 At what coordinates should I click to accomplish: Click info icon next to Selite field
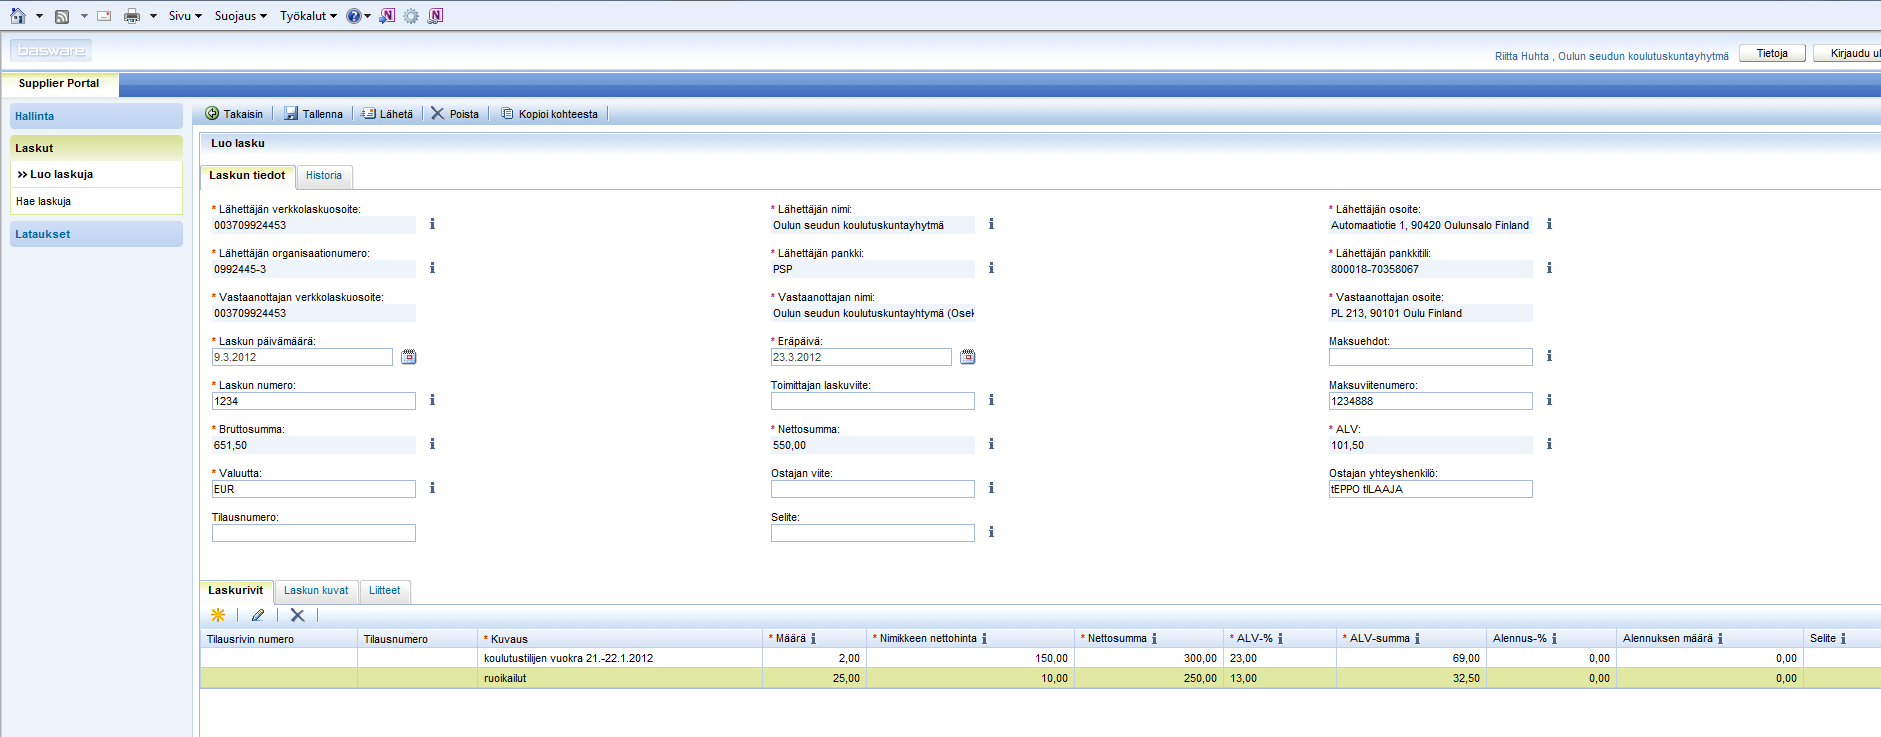[x=991, y=532]
